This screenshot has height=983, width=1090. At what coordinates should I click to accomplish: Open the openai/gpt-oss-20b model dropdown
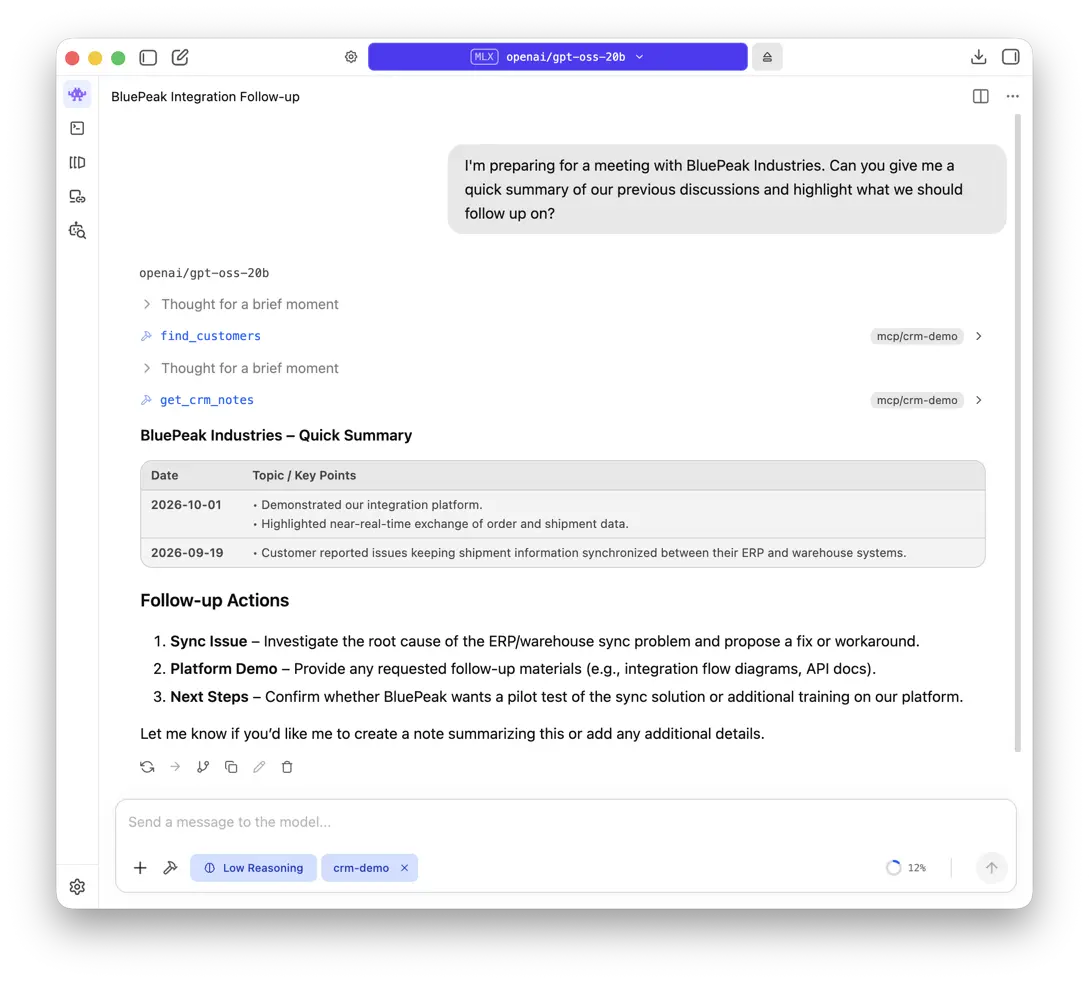click(x=558, y=57)
